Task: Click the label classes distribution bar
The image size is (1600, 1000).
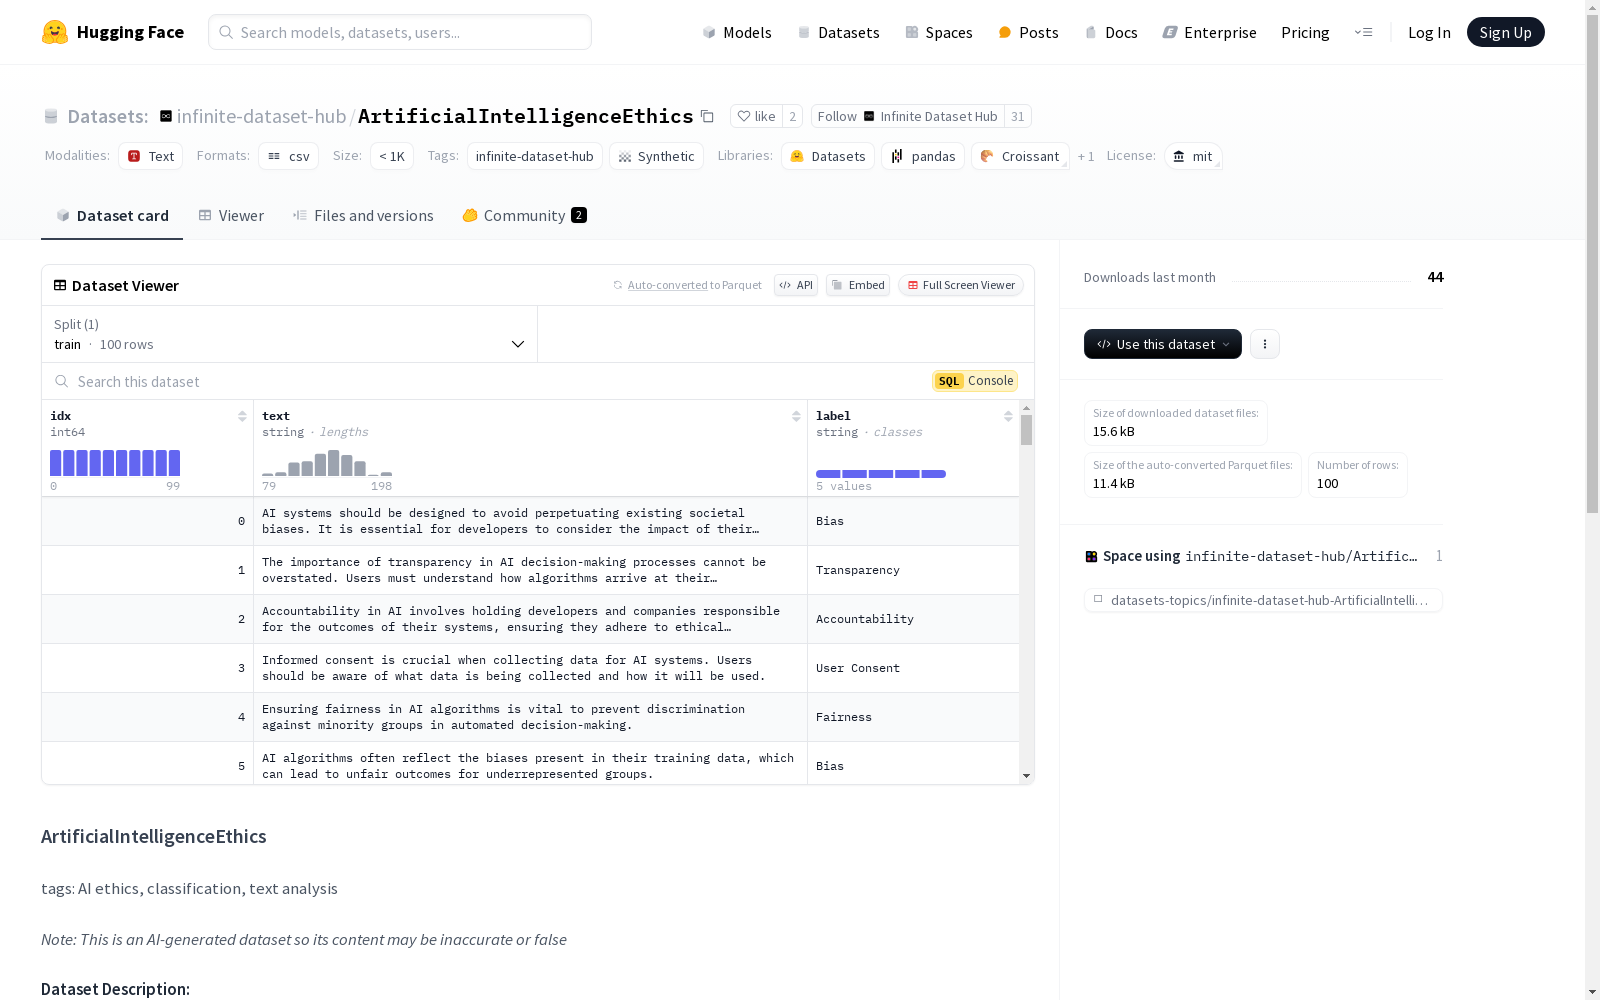Action: point(881,473)
